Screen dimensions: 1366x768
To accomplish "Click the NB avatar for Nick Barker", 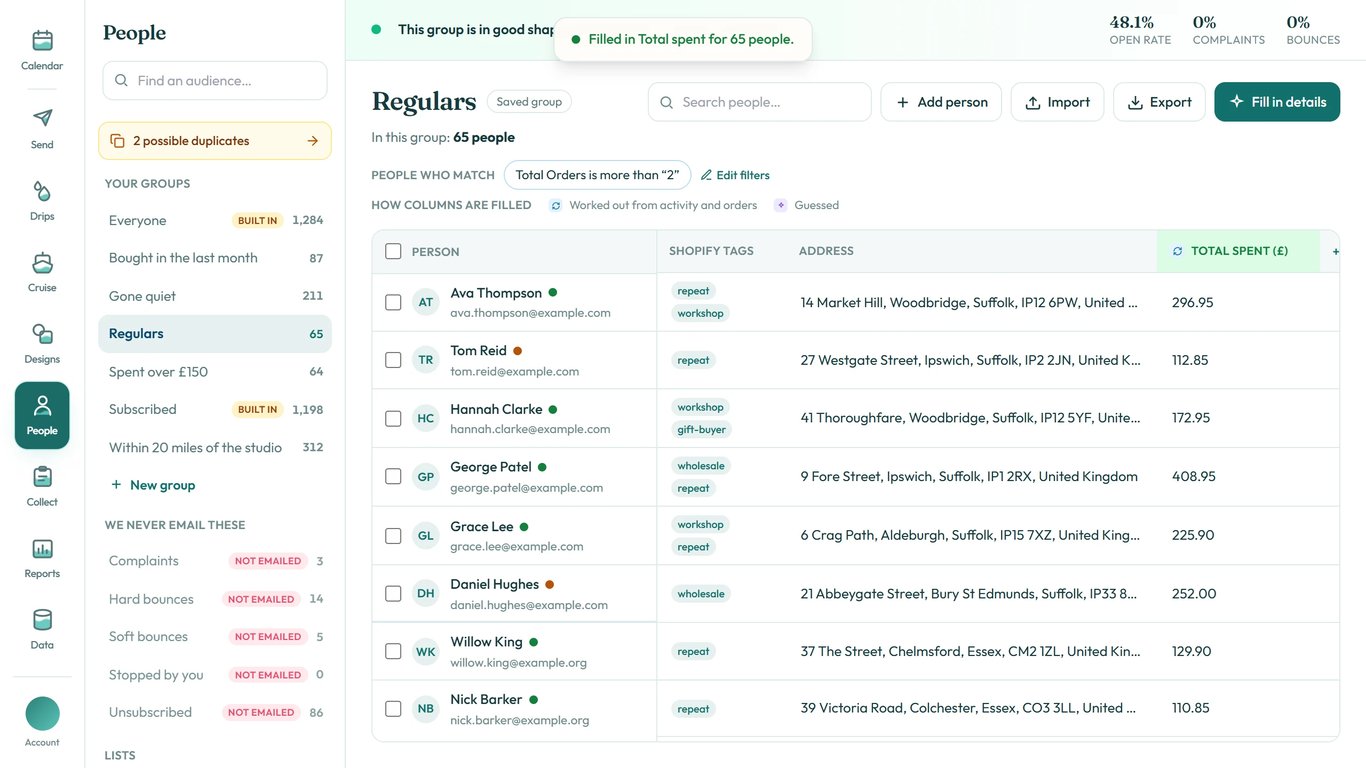I will click(426, 708).
